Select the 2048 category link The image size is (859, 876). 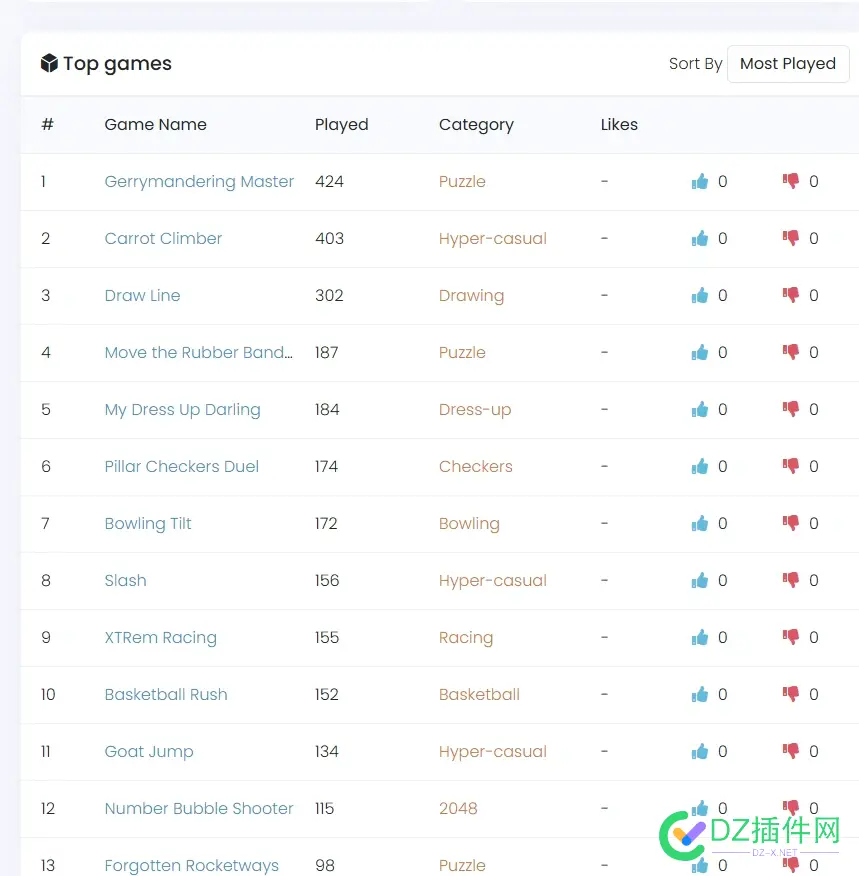coord(458,808)
